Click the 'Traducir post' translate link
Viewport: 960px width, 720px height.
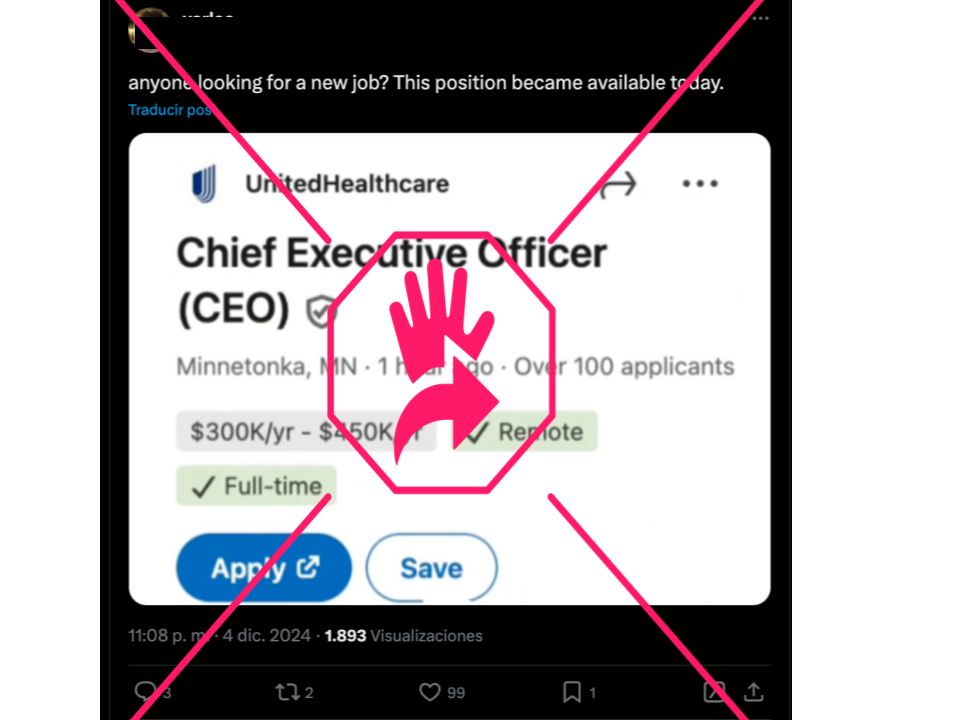click(170, 110)
